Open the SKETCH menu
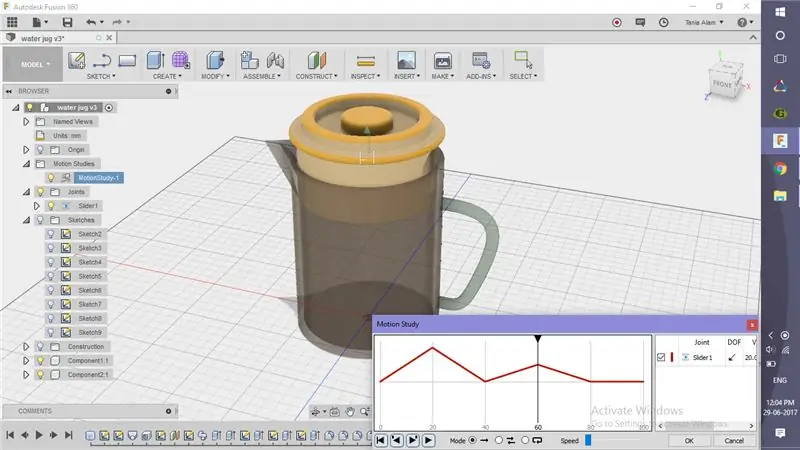This screenshot has width=800, height=450. coord(101,76)
